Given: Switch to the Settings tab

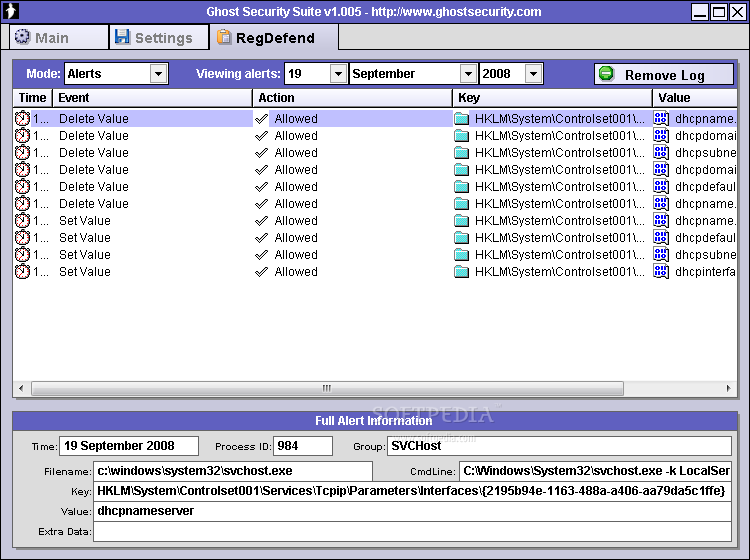Looking at the screenshot, I should pyautogui.click(x=159, y=37).
